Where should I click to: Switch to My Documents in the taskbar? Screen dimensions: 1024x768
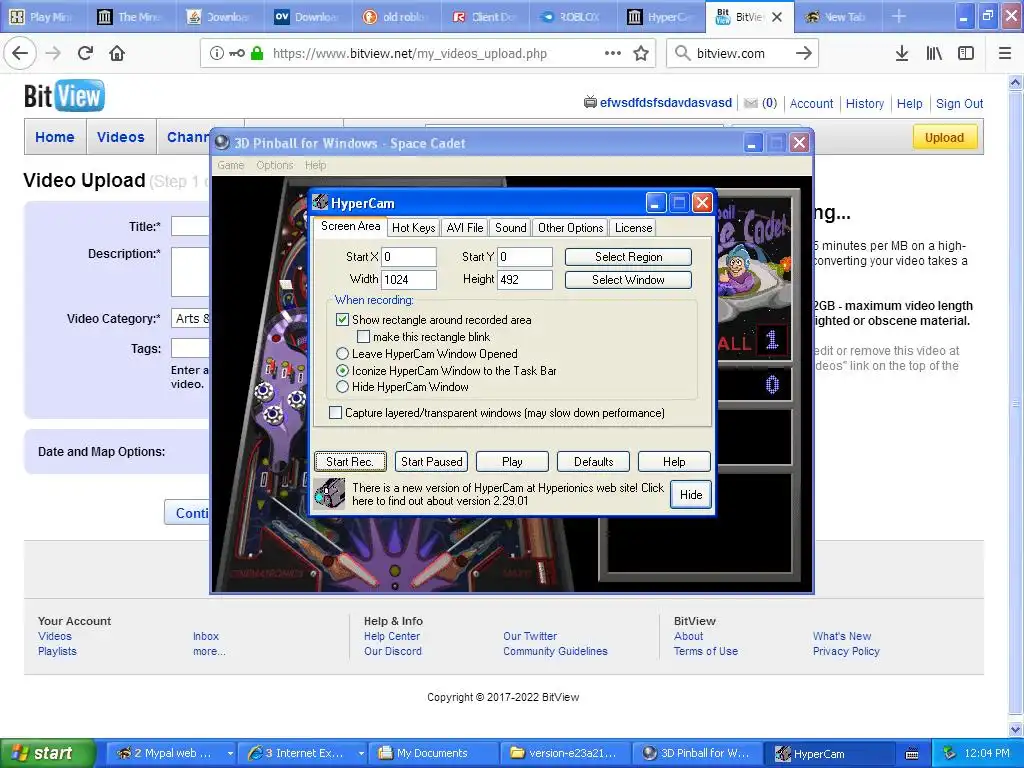(x=434, y=753)
